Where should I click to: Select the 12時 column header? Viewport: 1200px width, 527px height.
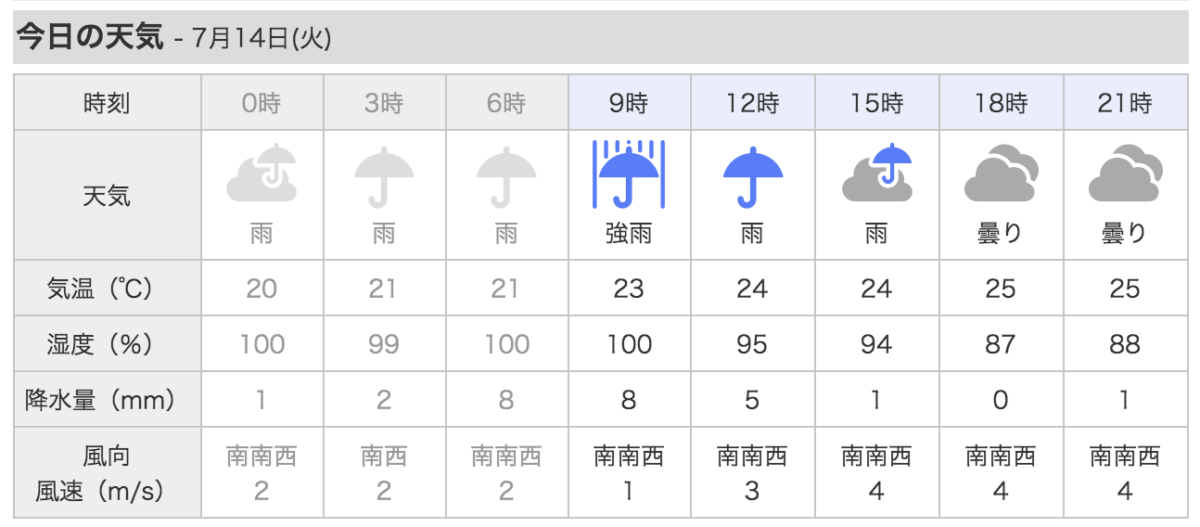click(753, 103)
